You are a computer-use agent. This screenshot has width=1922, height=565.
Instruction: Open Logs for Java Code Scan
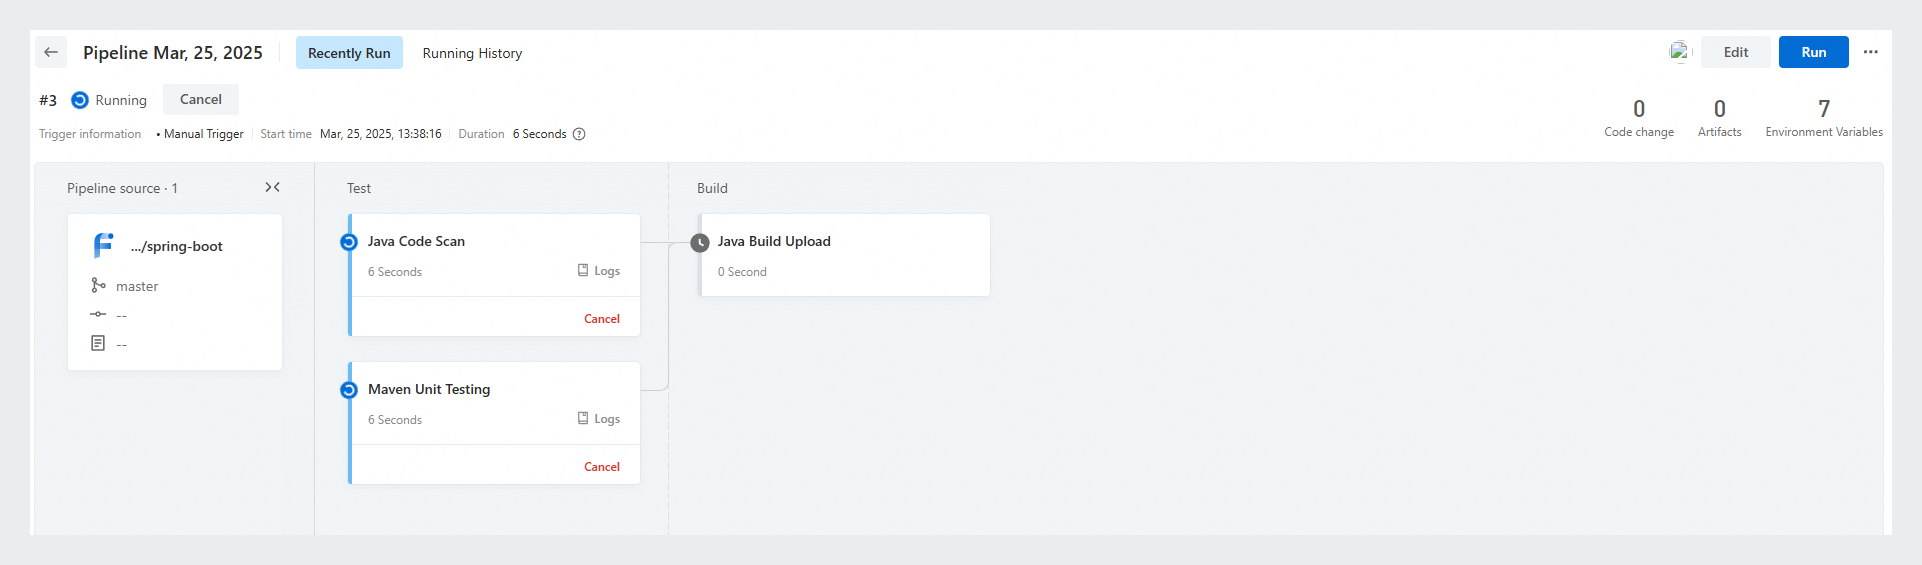tap(599, 271)
